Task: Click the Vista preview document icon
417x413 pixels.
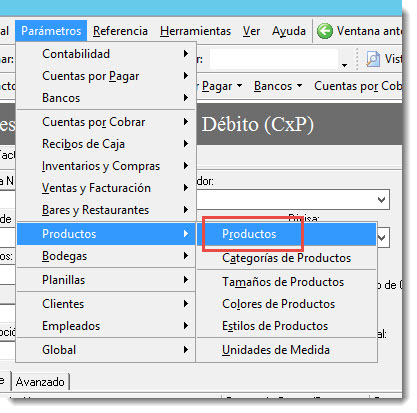Action: click(x=373, y=59)
